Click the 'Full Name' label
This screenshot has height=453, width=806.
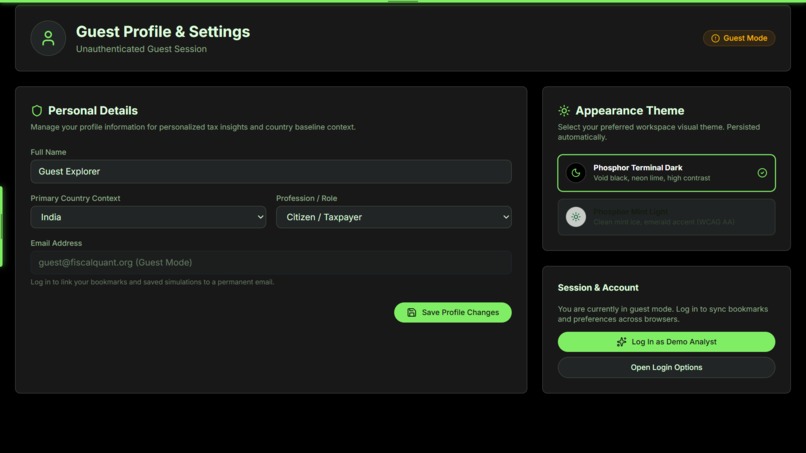[x=48, y=152]
